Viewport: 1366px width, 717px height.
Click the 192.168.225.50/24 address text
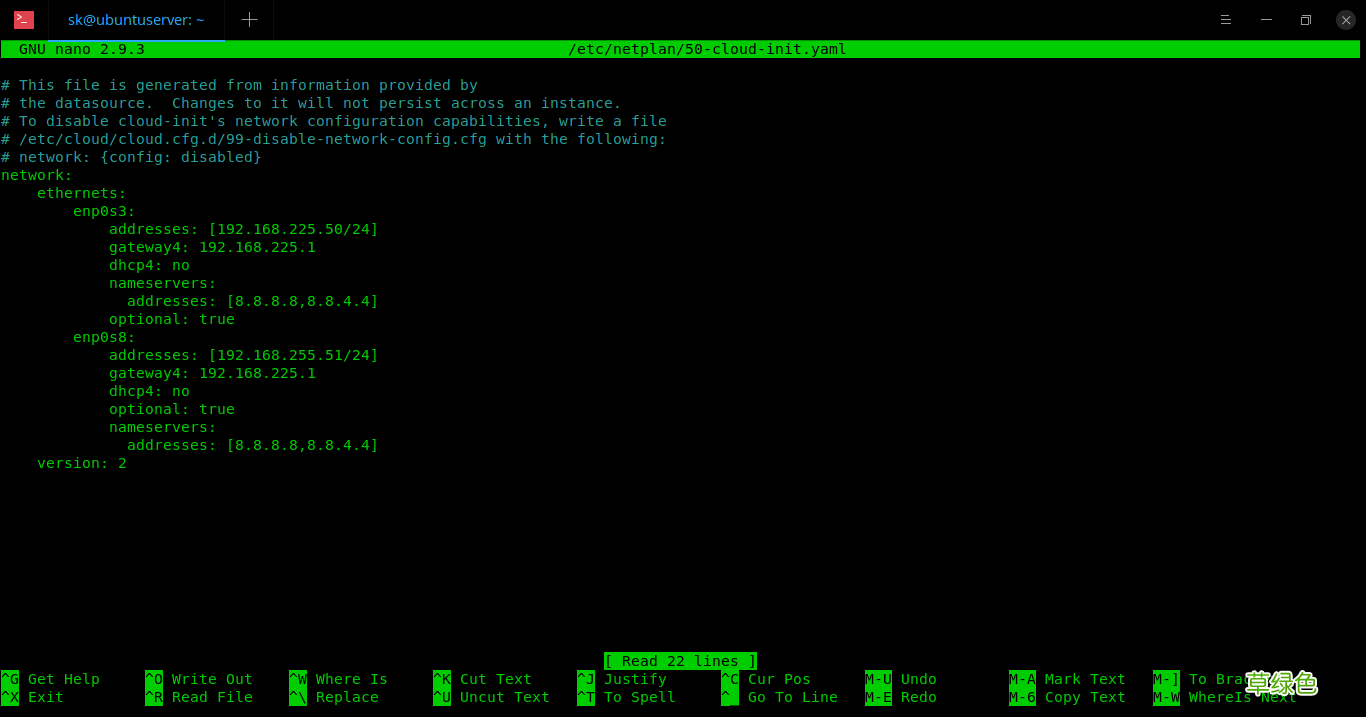tap(293, 229)
